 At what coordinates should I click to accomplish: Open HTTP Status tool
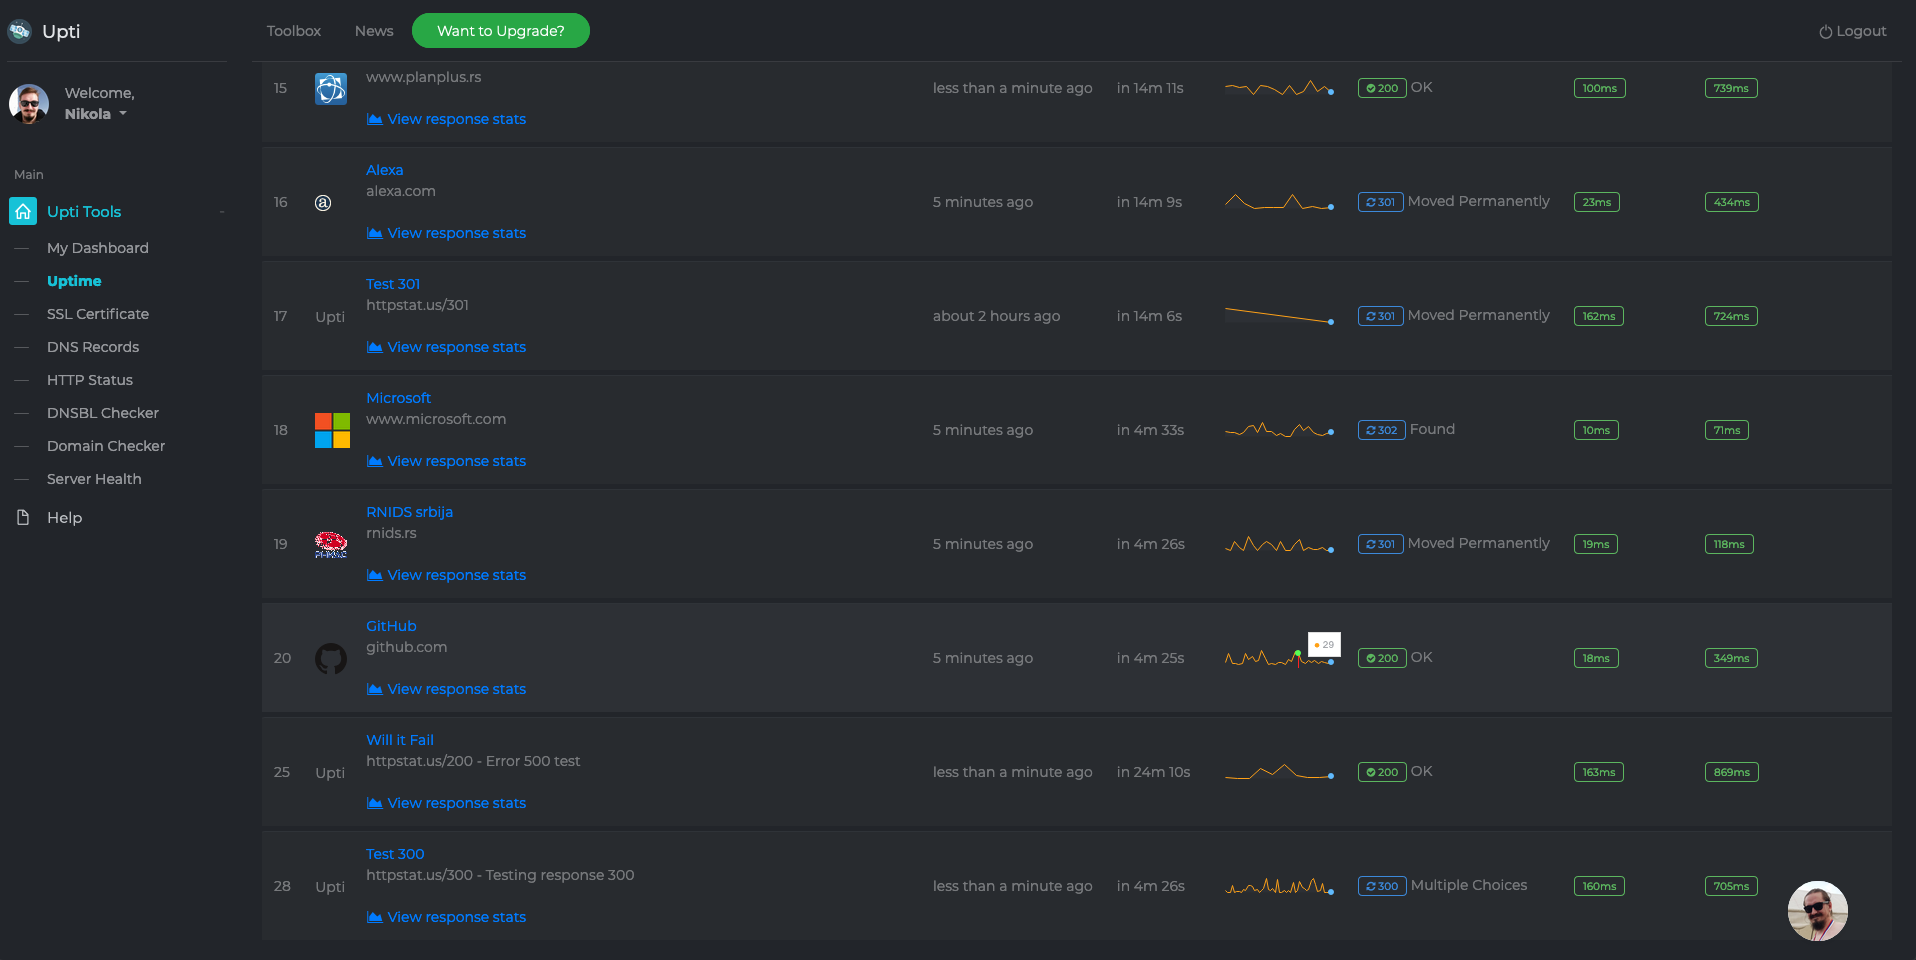90,380
